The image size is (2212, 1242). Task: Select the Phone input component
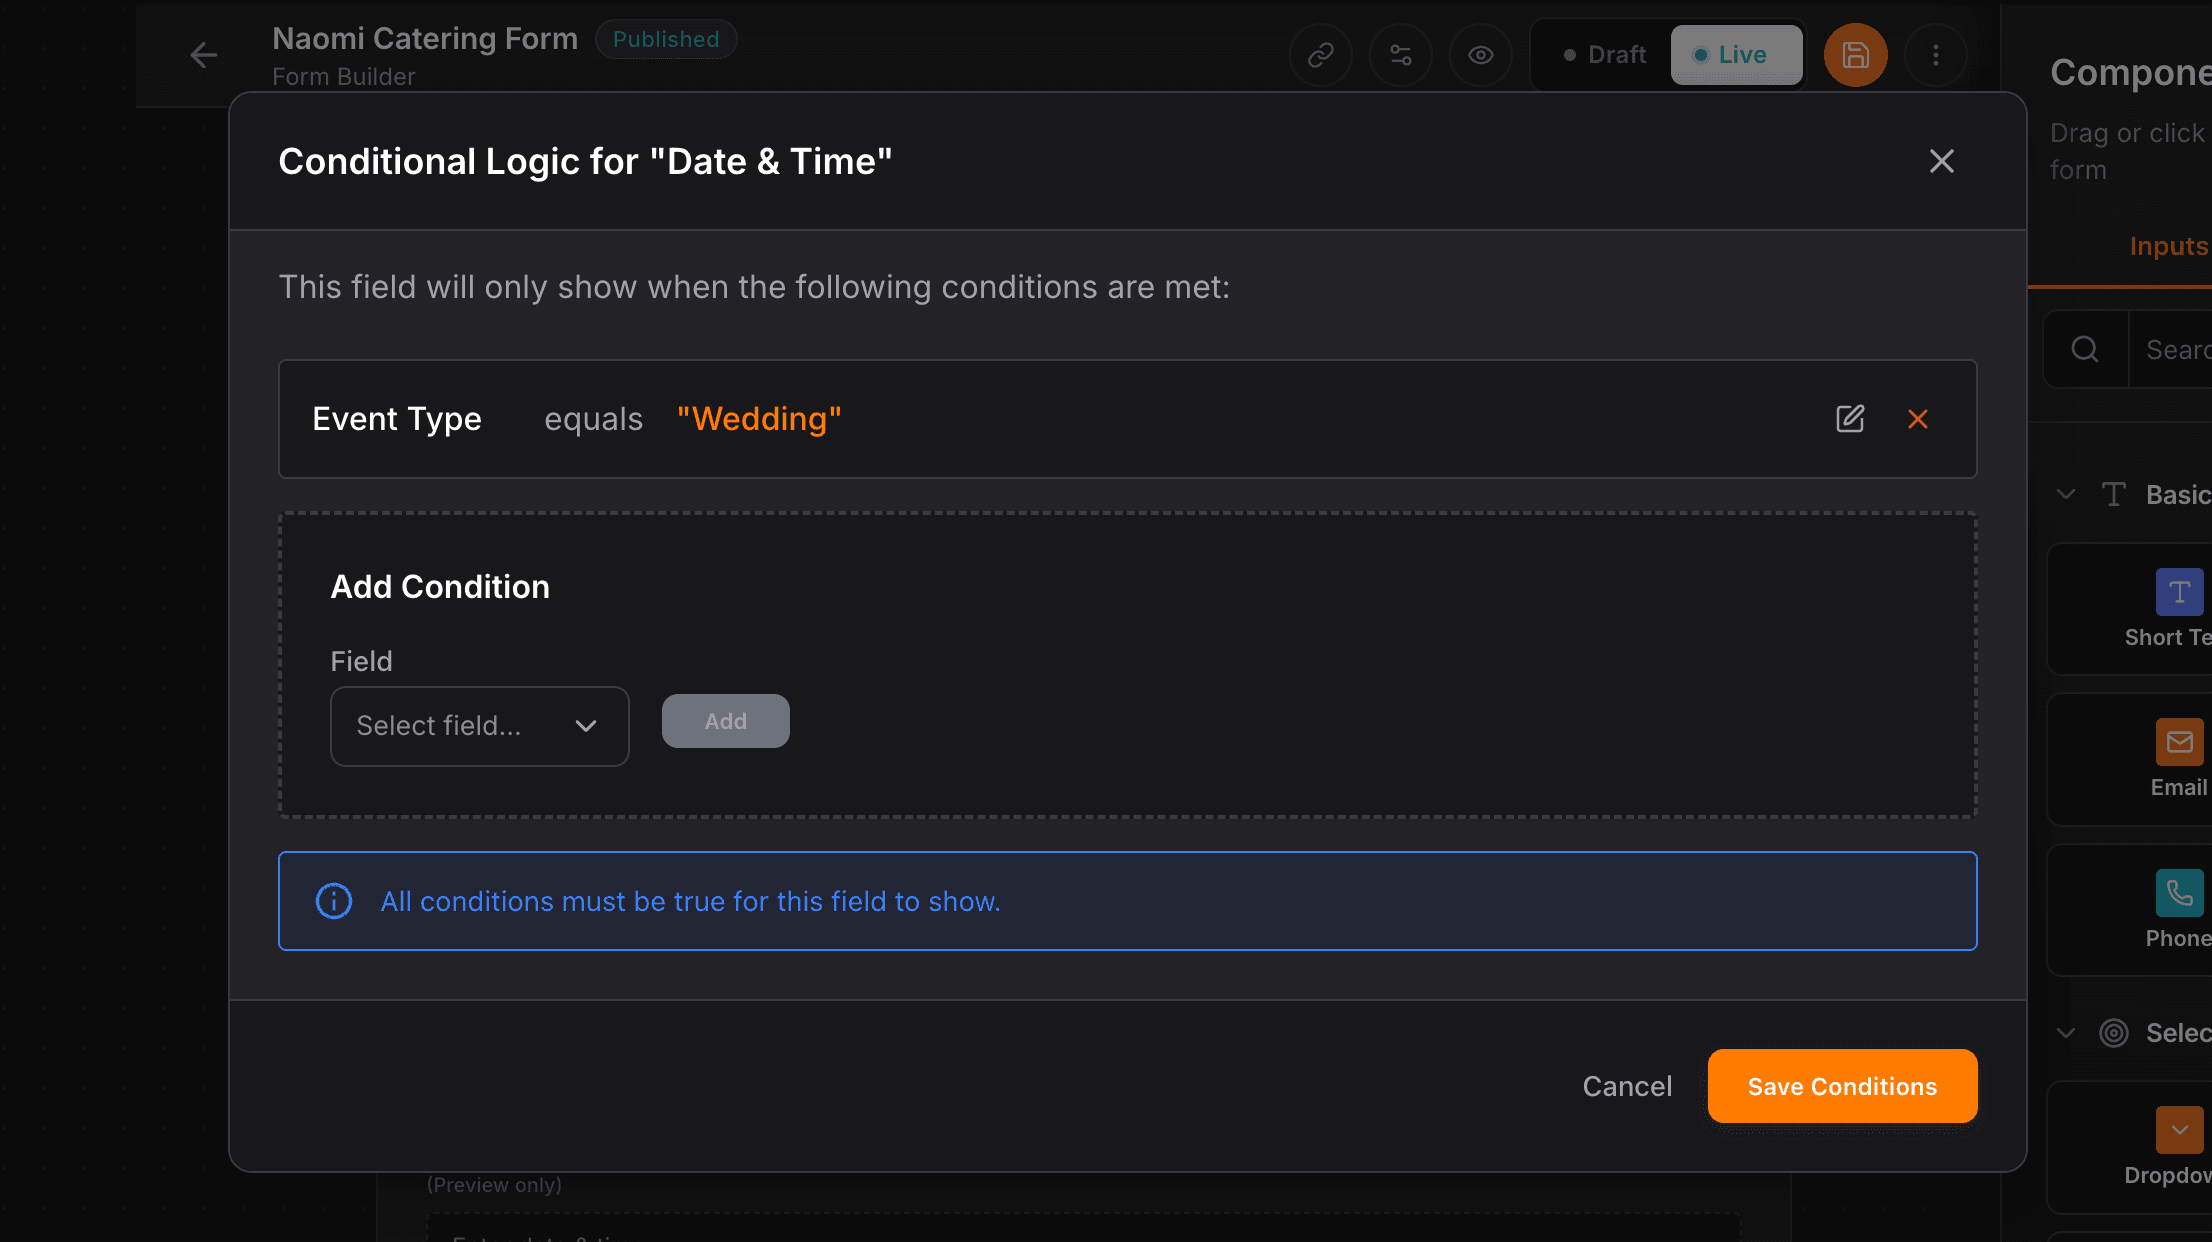tap(2180, 908)
